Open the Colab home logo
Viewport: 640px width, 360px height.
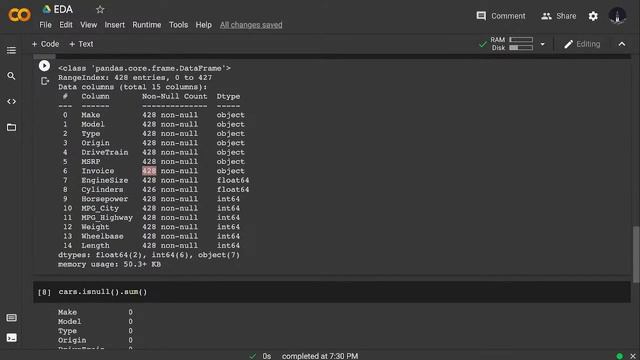[x=19, y=16]
